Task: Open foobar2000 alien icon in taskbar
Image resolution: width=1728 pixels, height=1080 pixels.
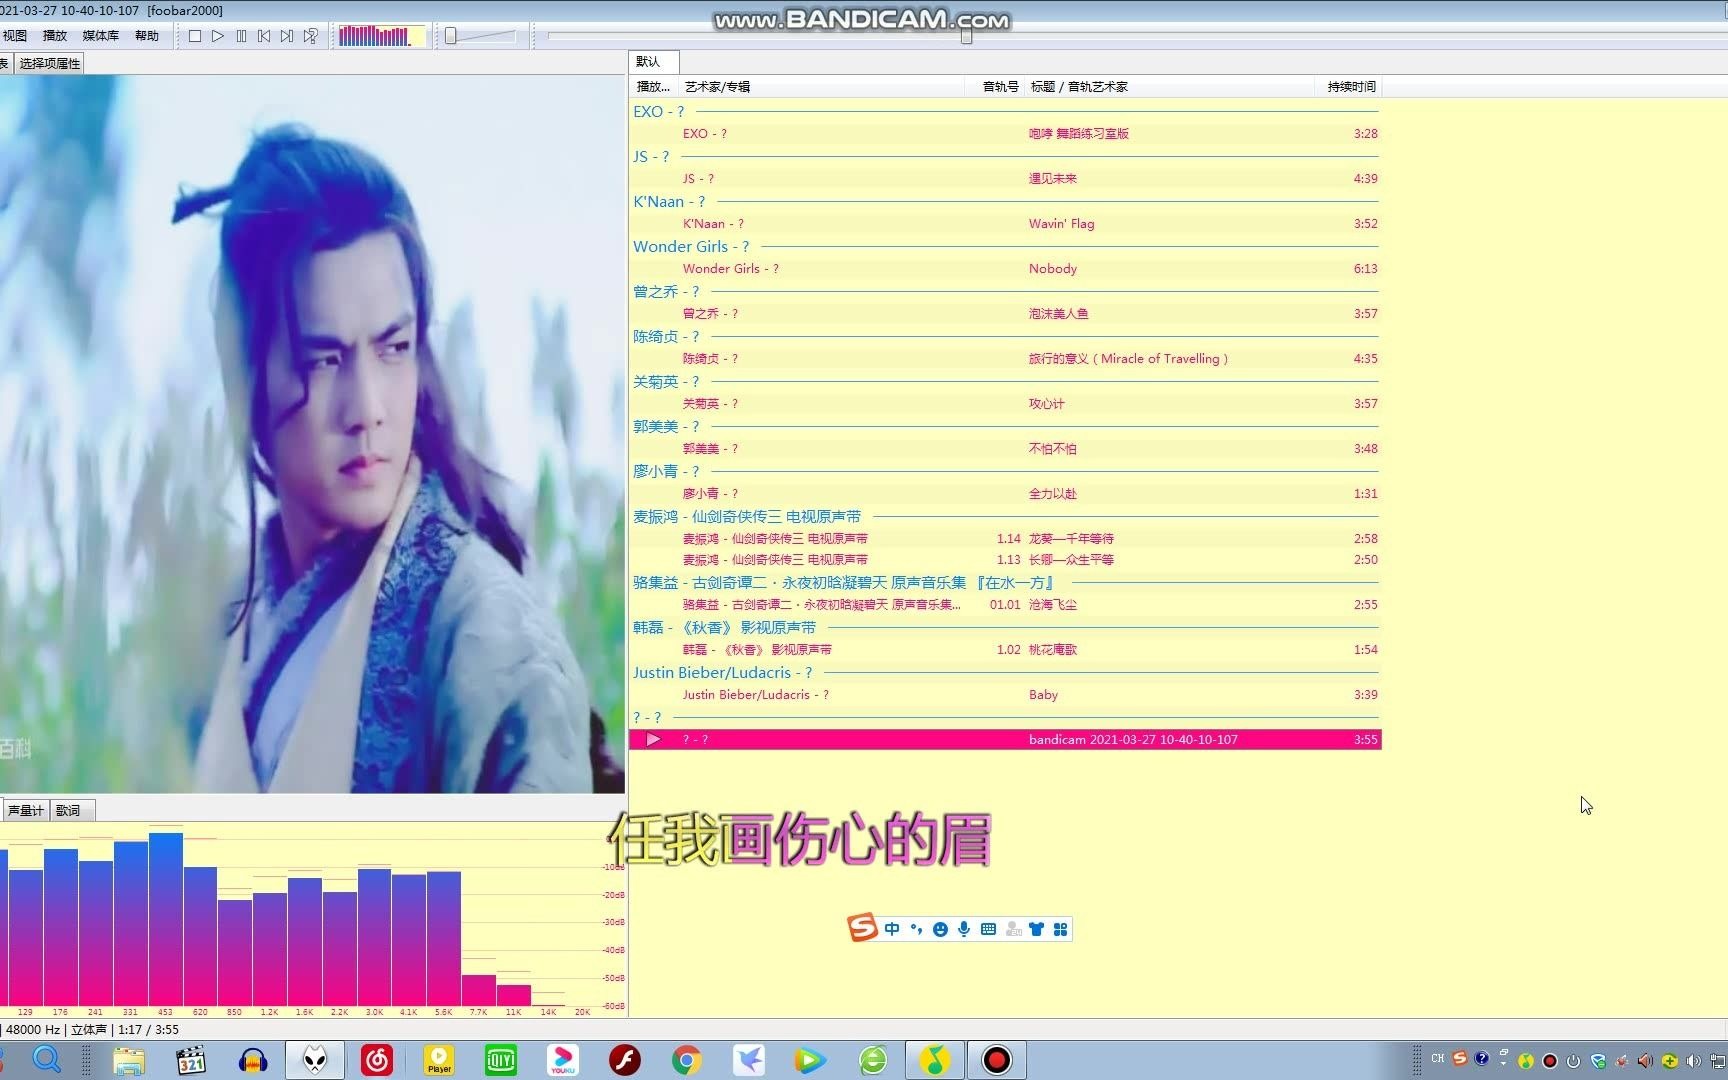Action: point(315,1060)
